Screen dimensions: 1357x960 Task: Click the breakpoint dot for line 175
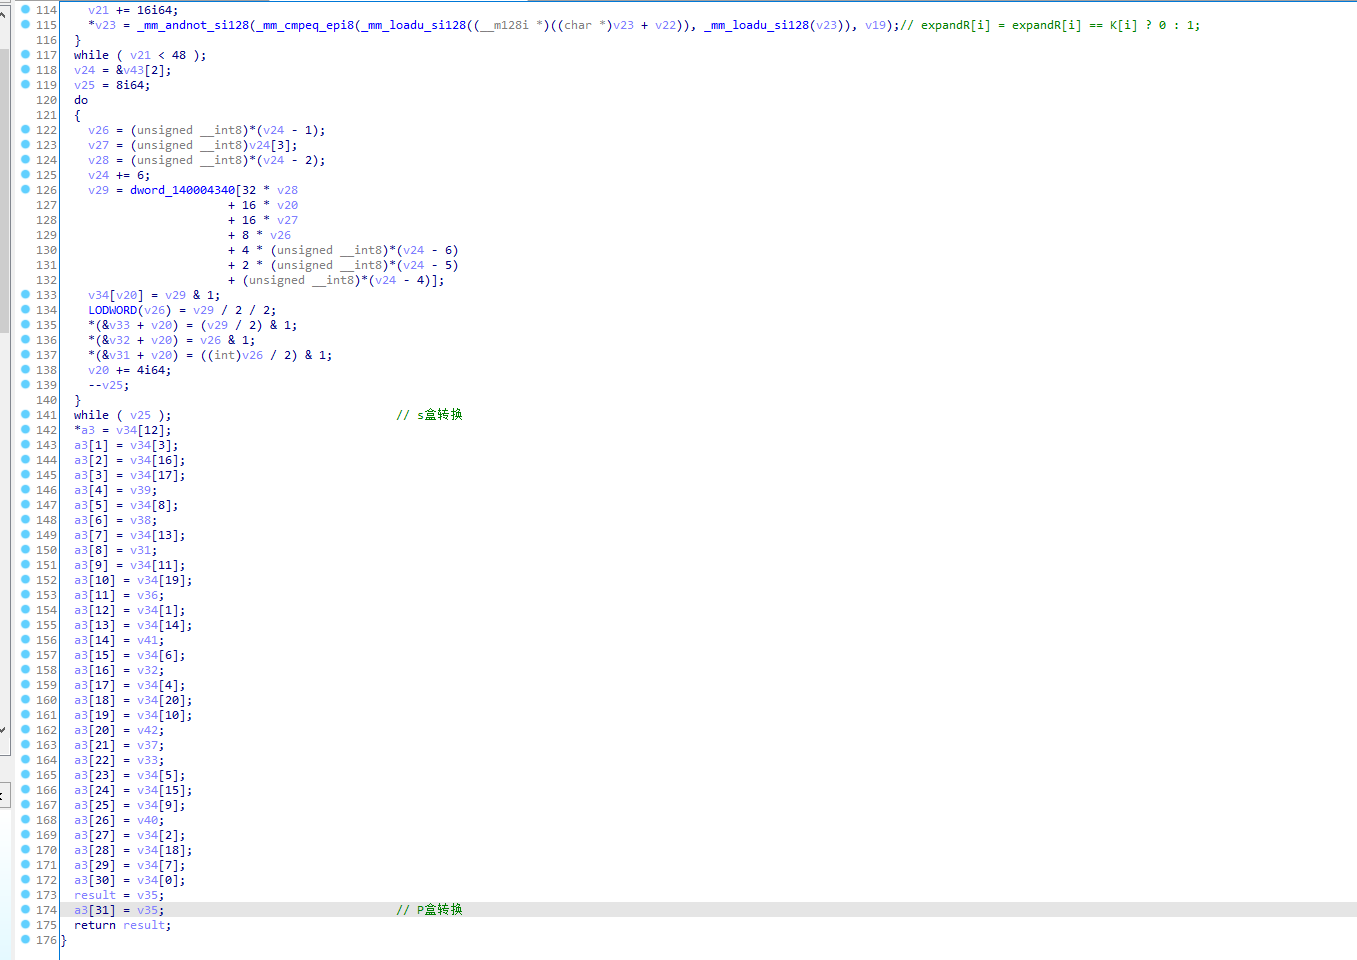coord(26,925)
